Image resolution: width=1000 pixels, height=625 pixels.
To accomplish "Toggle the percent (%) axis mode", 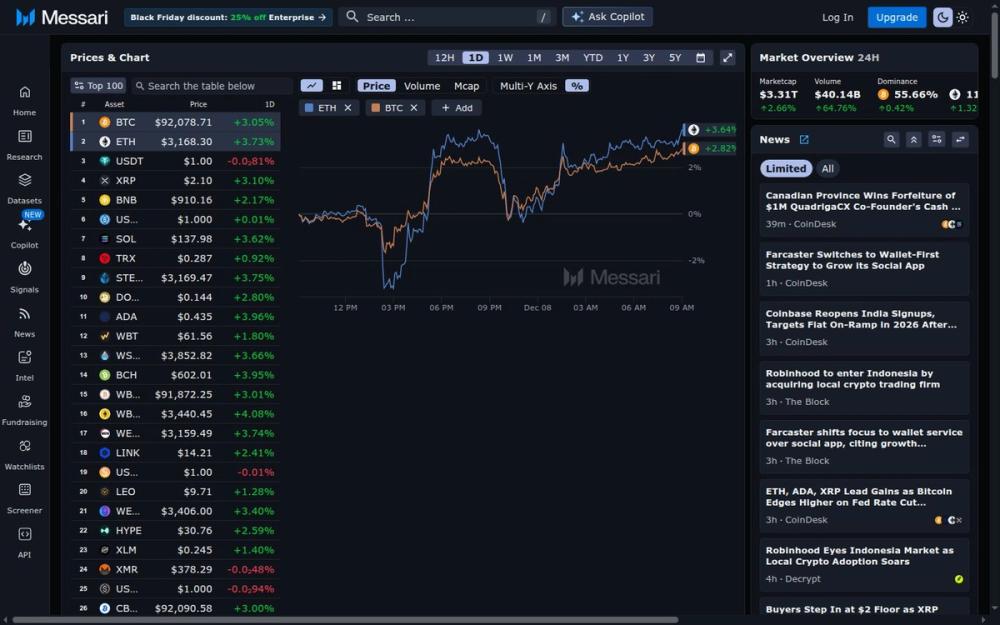I will tap(577, 85).
